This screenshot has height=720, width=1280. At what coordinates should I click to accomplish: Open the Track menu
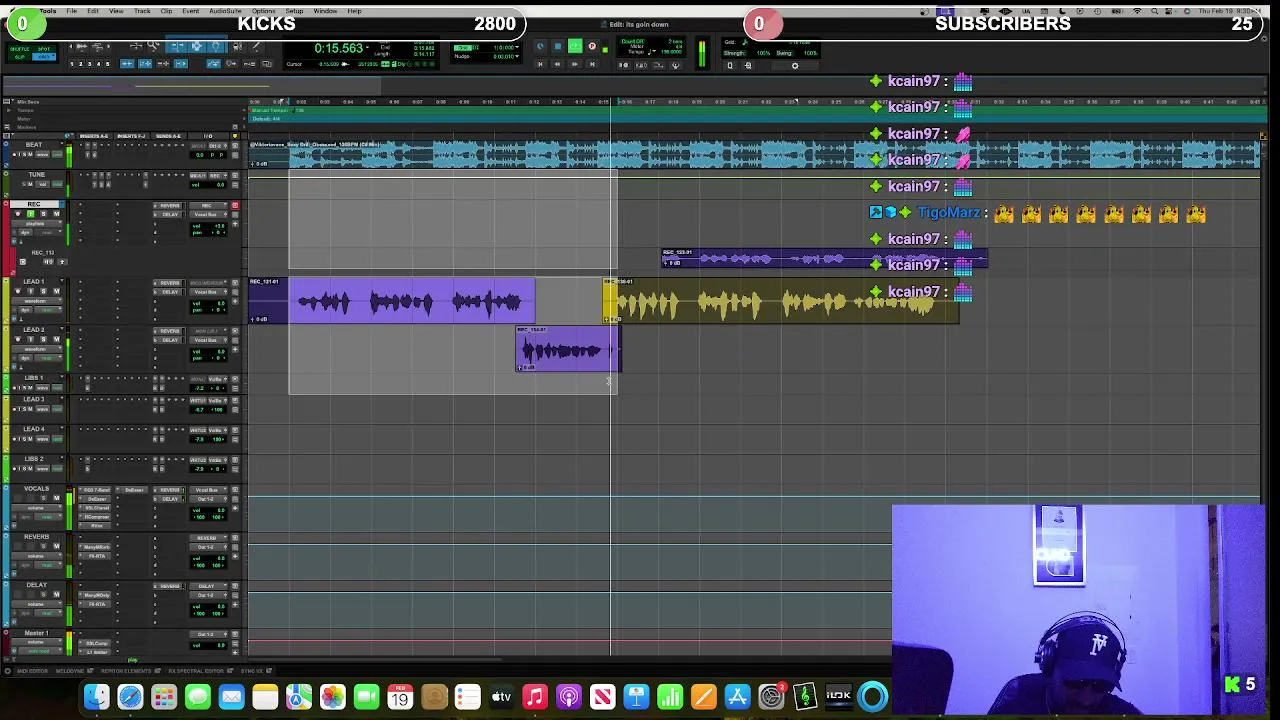[x=142, y=11]
